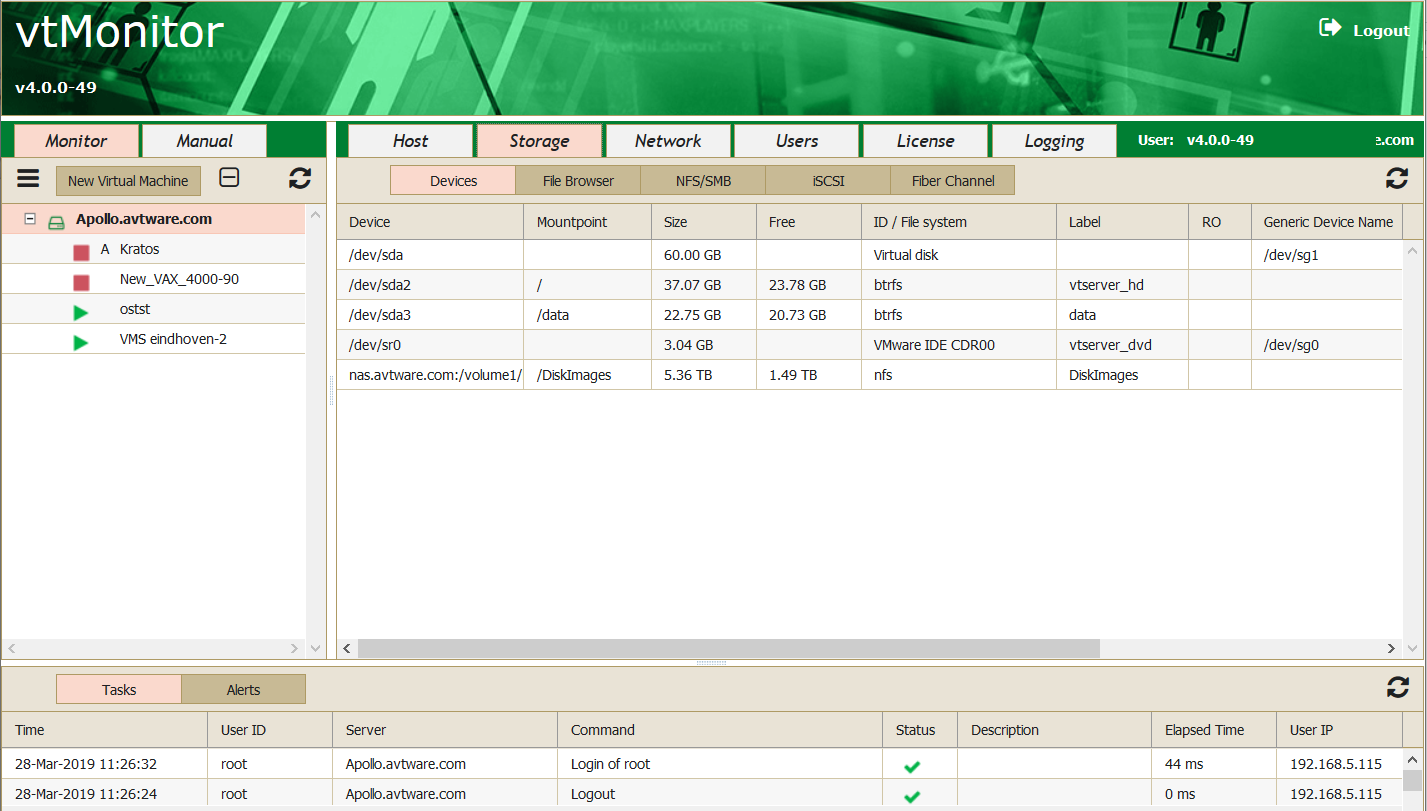Select the File Browser sub-tab
This screenshot has width=1427, height=811.
click(x=578, y=181)
